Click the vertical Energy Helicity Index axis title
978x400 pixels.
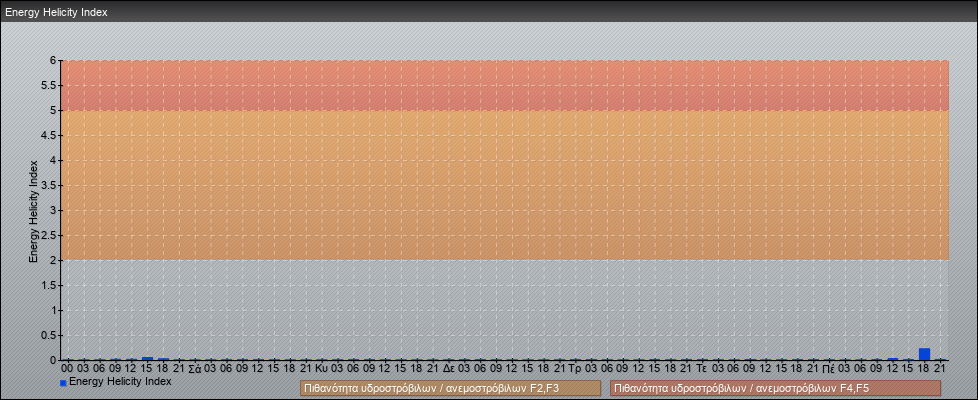click(34, 211)
